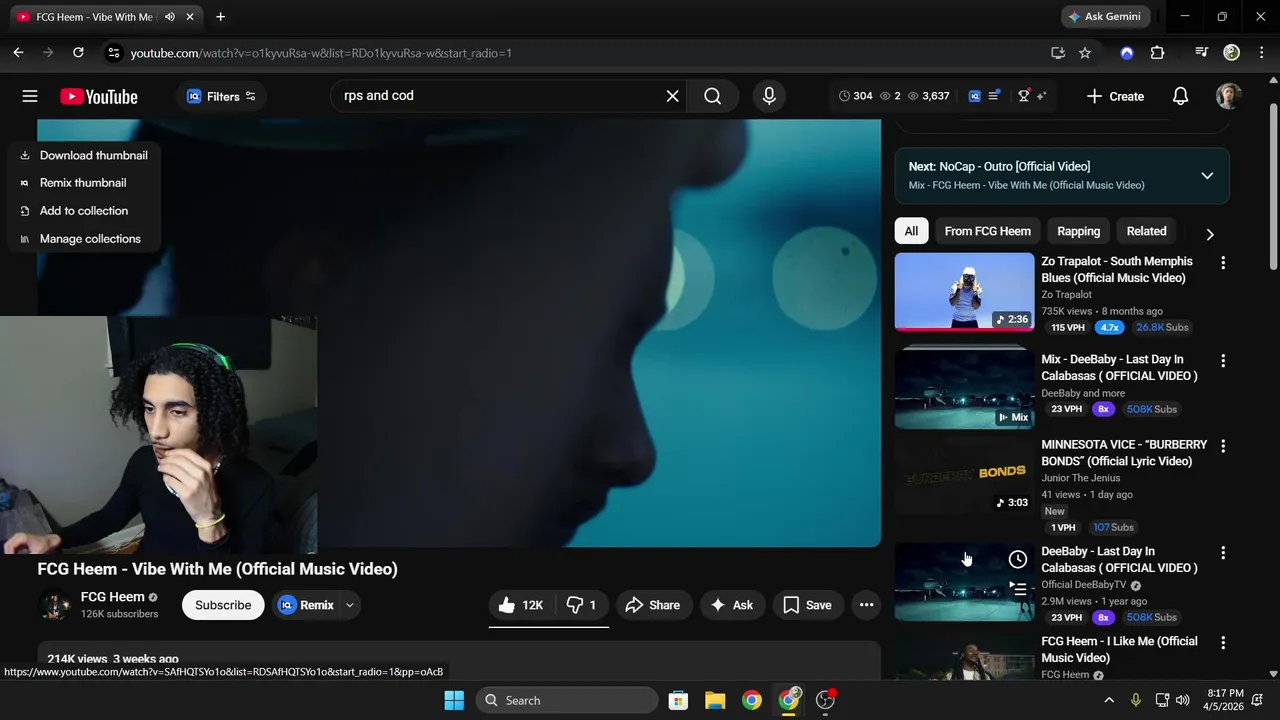Open the YouTube guide hamburger menu
This screenshot has width=1280, height=720.
point(30,96)
